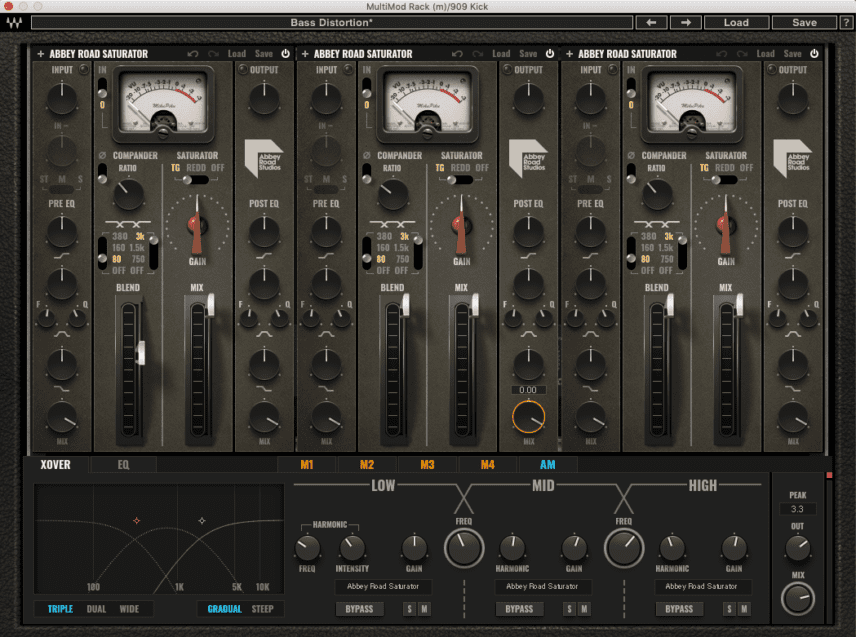Toggle TG/REDD/OFF switch in first Saturator
This screenshot has width=856, height=637.
195,180
